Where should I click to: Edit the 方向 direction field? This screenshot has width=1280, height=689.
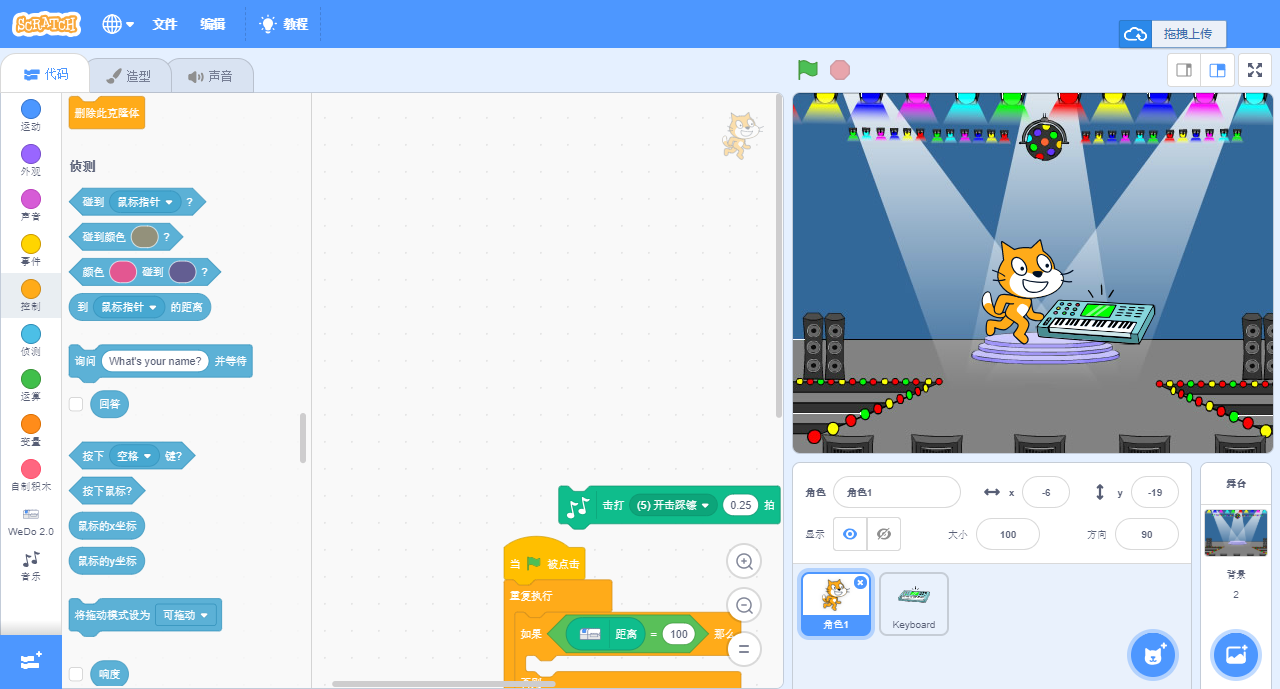[1147, 534]
